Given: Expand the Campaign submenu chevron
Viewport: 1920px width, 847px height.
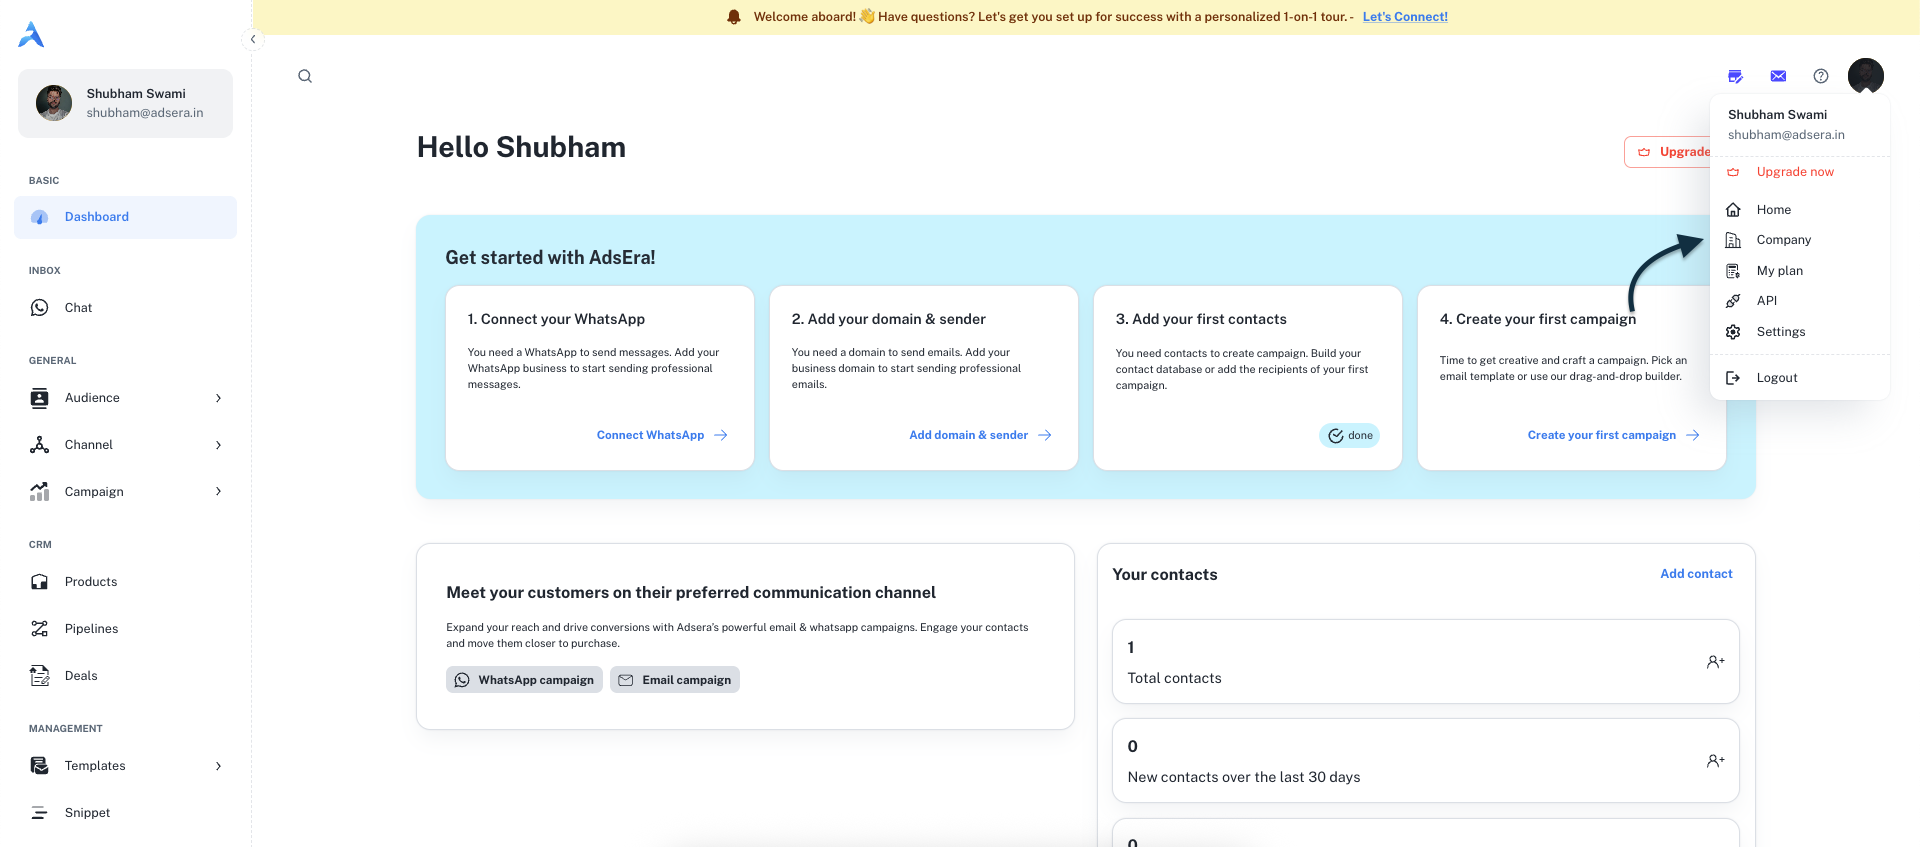Looking at the screenshot, I should pyautogui.click(x=218, y=491).
